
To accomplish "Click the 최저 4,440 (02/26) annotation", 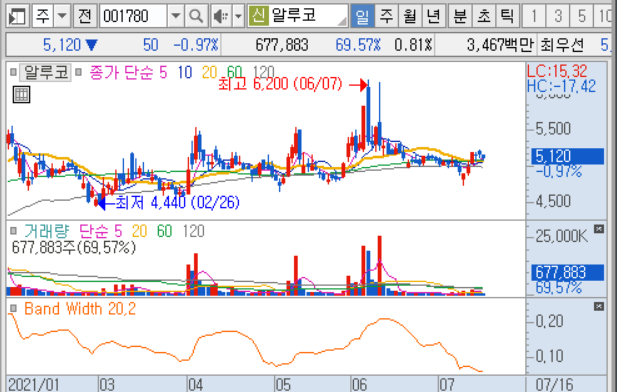I will tap(177, 203).
